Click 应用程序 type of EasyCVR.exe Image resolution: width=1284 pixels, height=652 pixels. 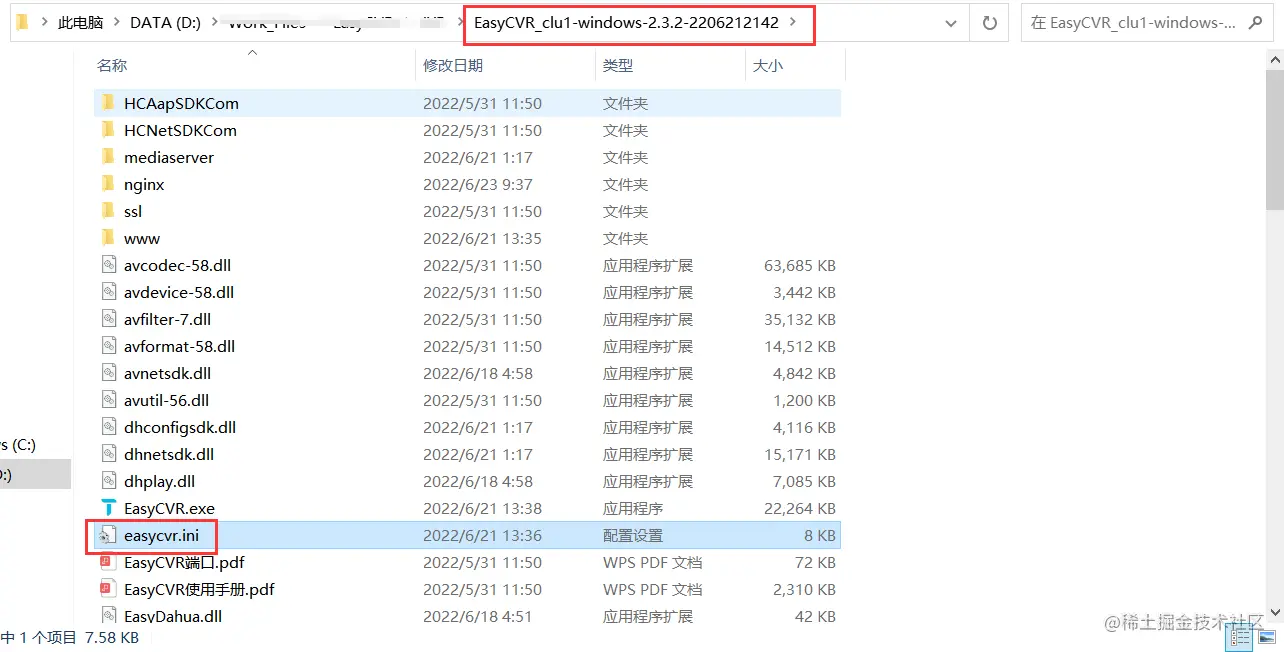(632, 508)
